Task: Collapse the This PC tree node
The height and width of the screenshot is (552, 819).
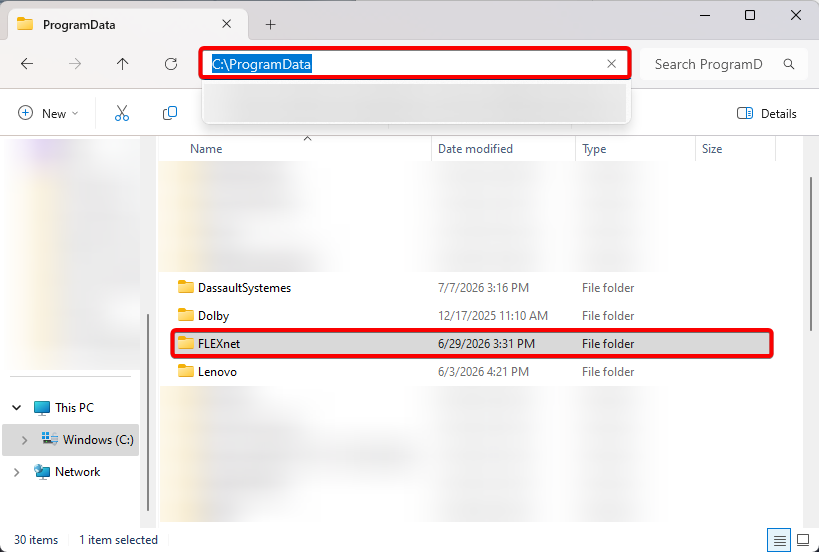Action: pyautogui.click(x=17, y=408)
